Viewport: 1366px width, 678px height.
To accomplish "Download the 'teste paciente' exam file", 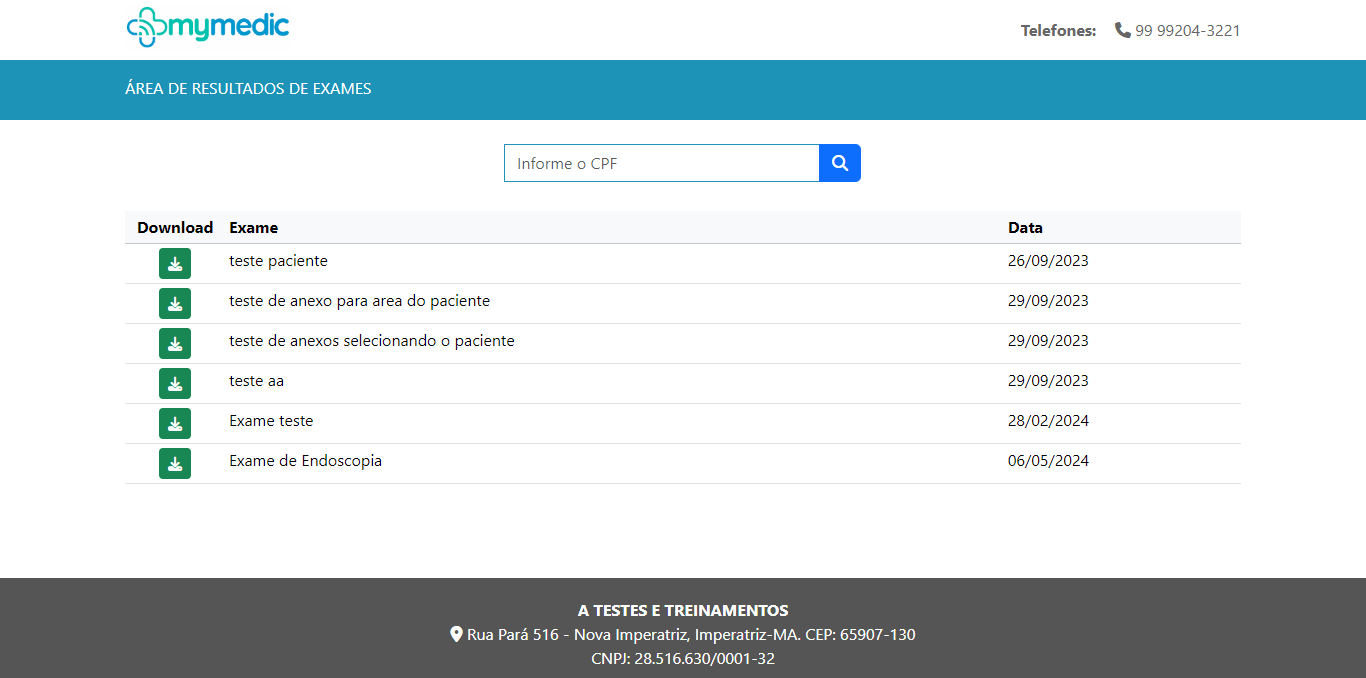I will point(175,263).
